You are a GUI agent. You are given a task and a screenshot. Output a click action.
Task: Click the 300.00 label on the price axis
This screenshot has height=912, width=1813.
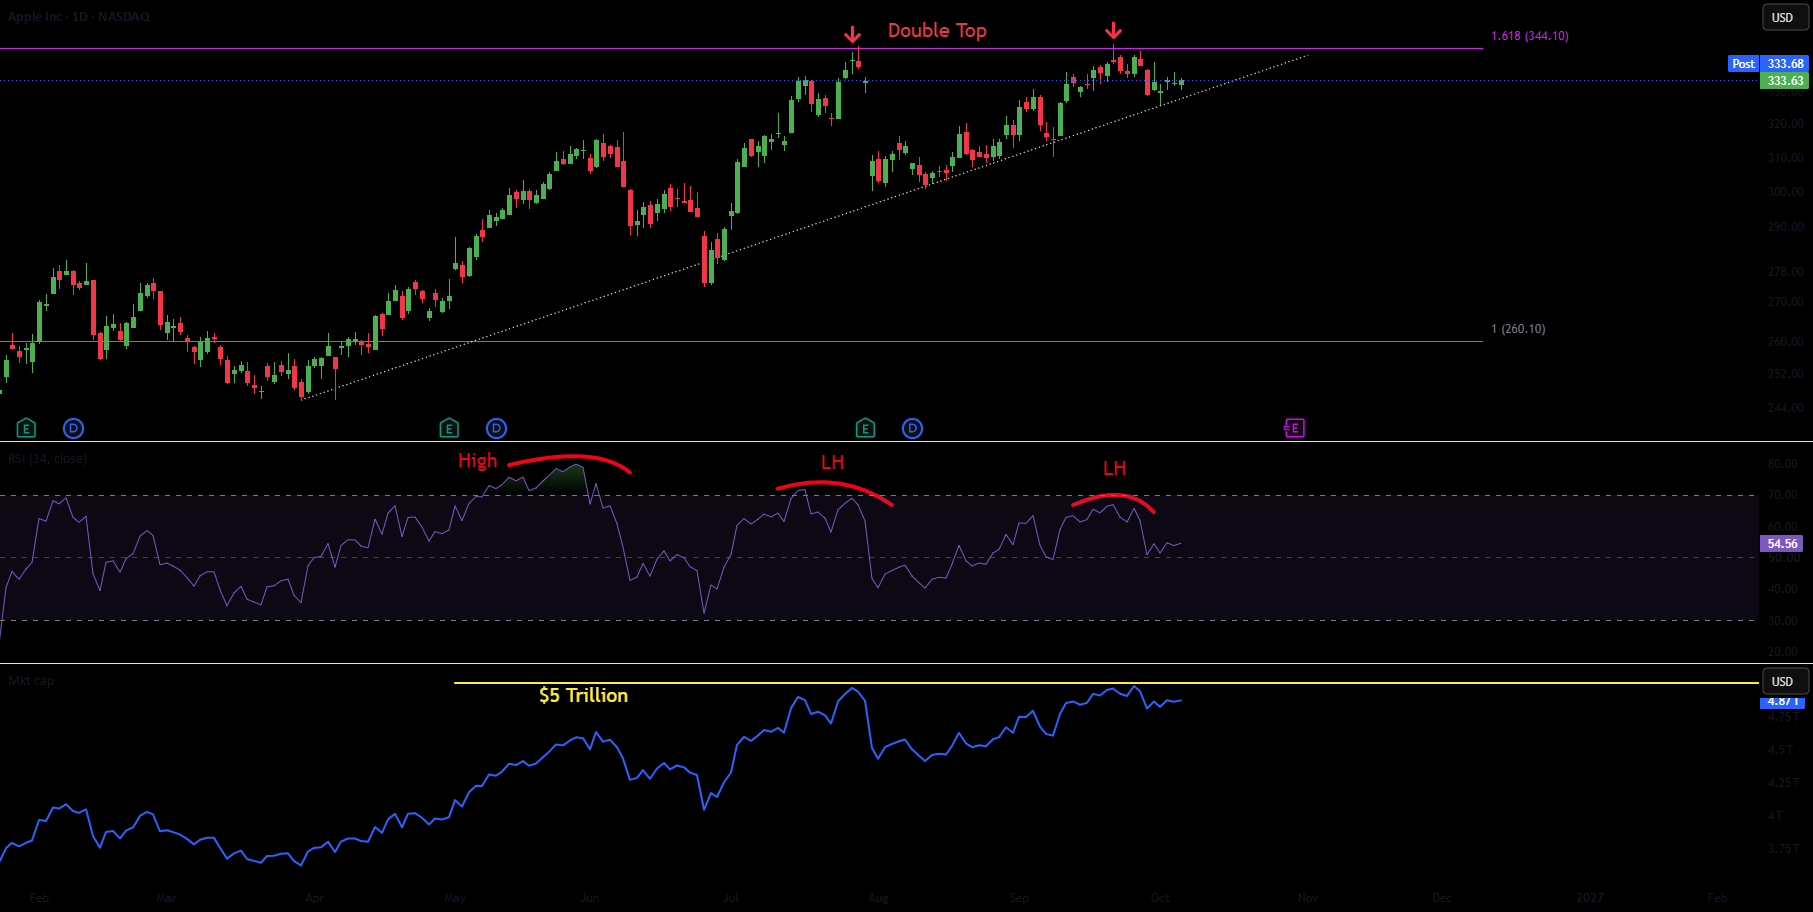click(1785, 191)
